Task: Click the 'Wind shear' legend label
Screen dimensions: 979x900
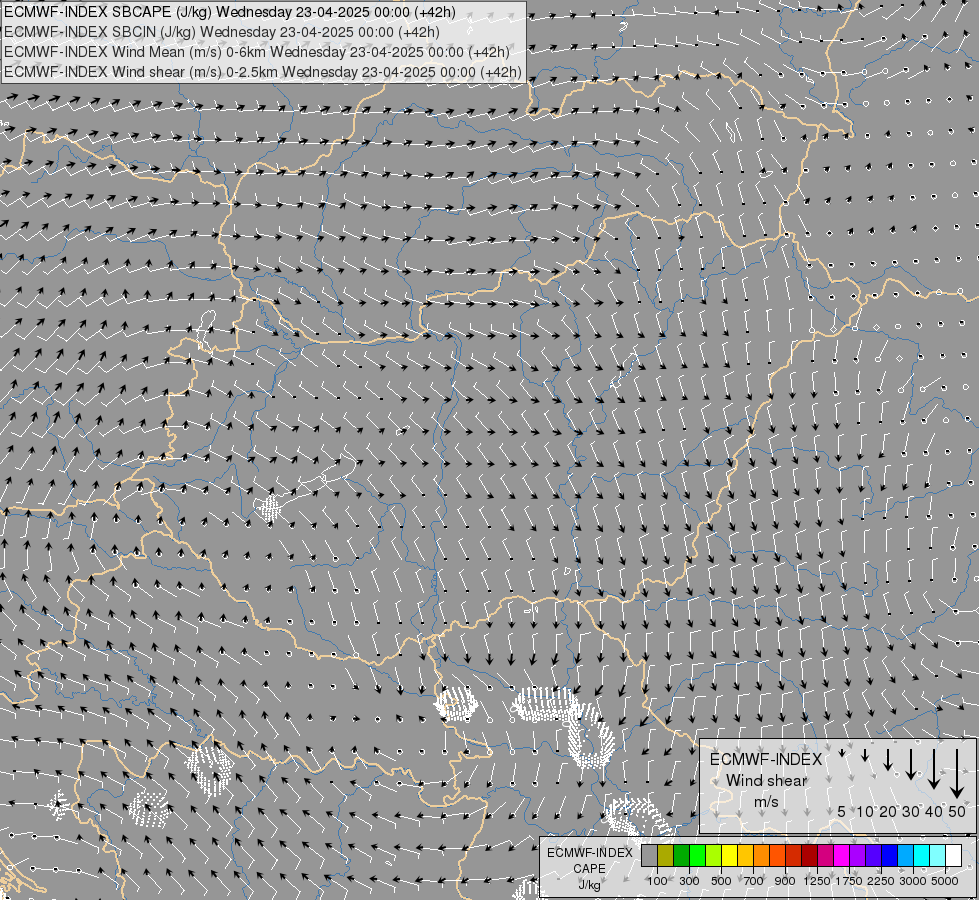Action: pyautogui.click(x=767, y=781)
